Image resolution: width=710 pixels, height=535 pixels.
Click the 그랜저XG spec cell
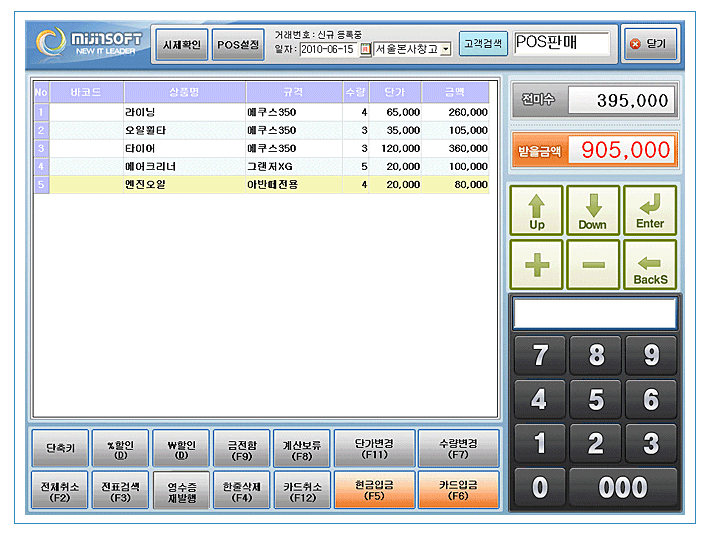(x=293, y=167)
